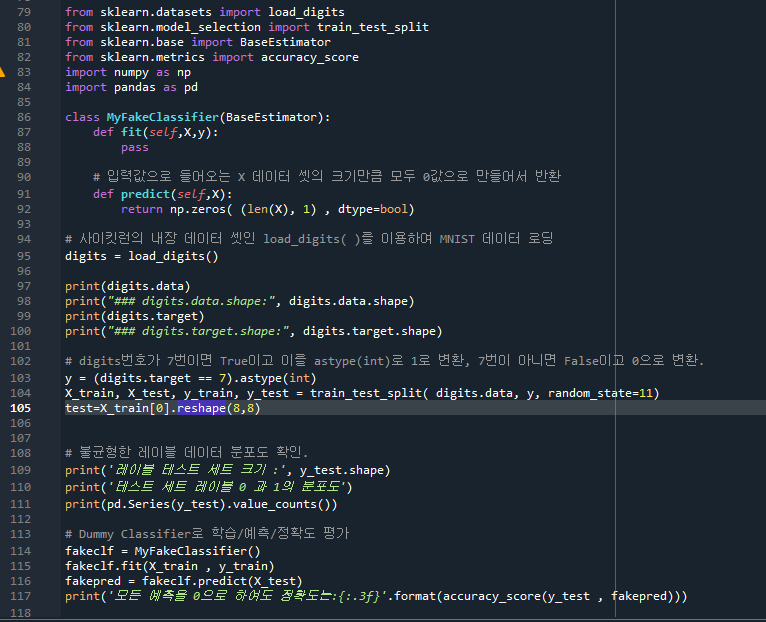766x622 pixels.
Task: Click the class name MyFakeClassifier on line 86
Action: point(163,117)
